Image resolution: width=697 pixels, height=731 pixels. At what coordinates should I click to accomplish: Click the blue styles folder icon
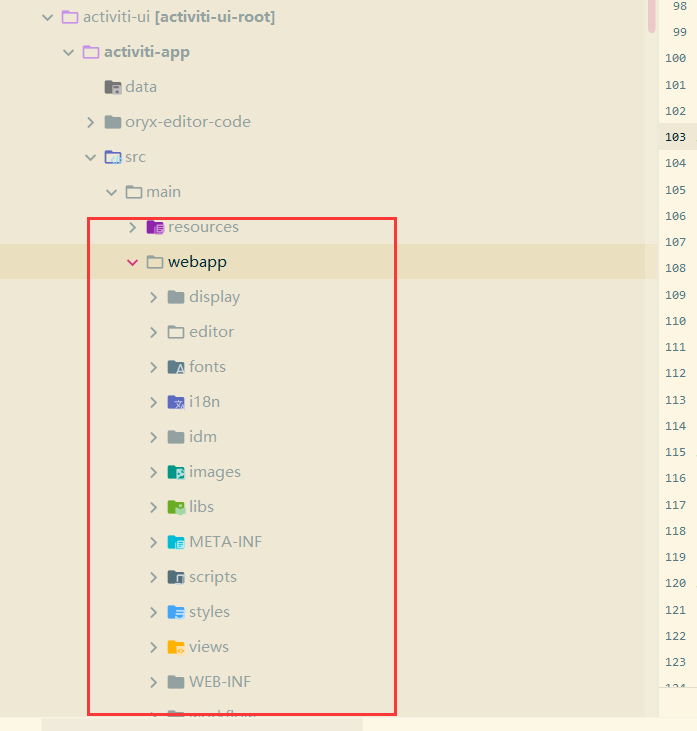[x=176, y=612]
